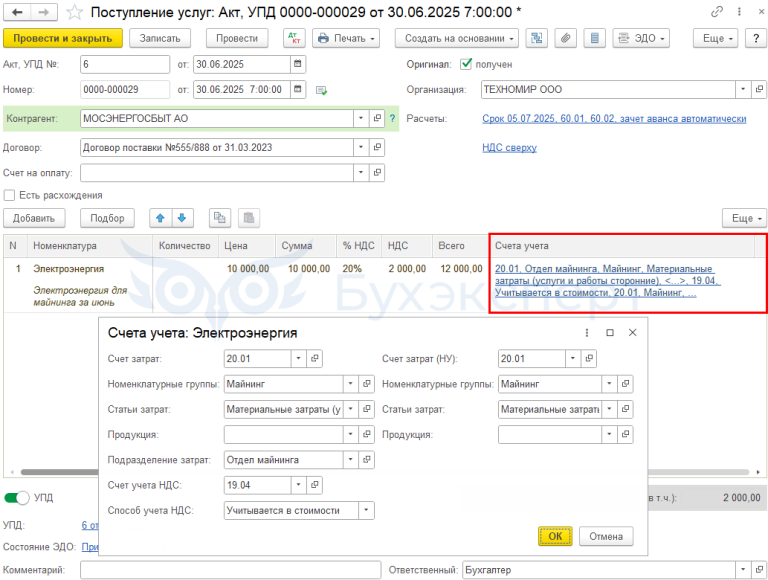Viewport: 768px width, 580px height.
Task: Open the Печать menu
Action: (x=346, y=38)
